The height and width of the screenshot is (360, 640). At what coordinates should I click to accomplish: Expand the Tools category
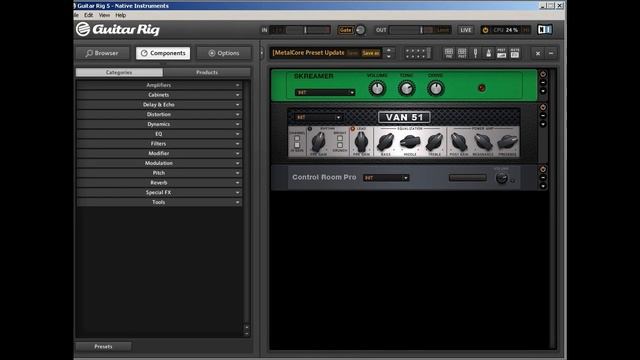[159, 202]
